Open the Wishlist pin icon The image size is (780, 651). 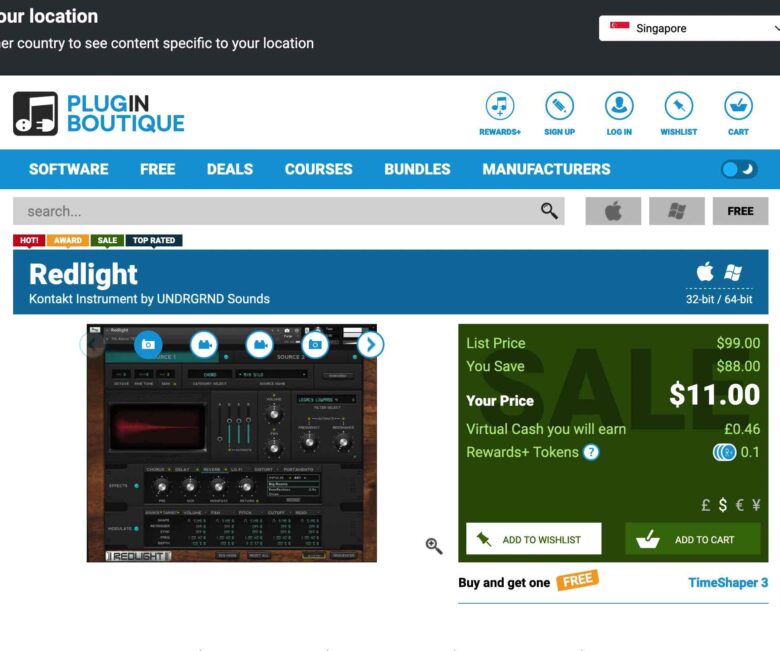coord(679,105)
